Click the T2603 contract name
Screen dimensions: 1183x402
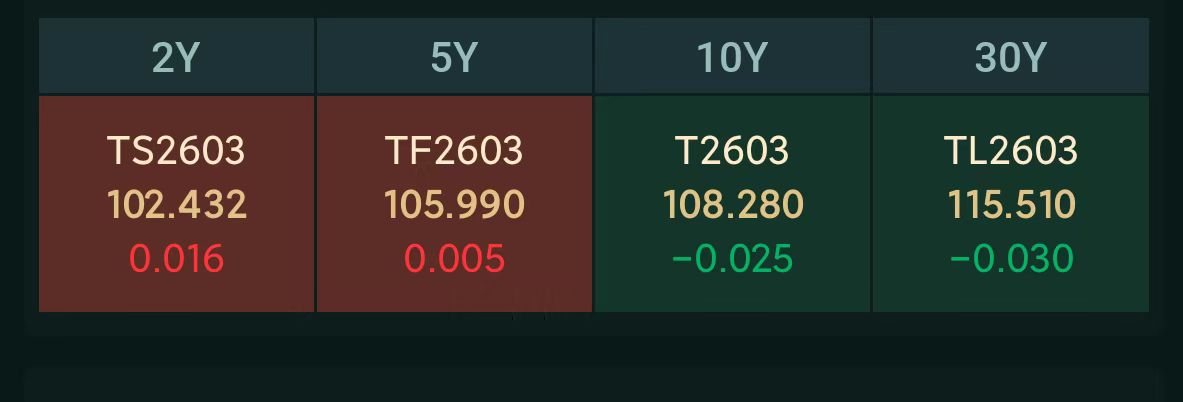(x=732, y=151)
